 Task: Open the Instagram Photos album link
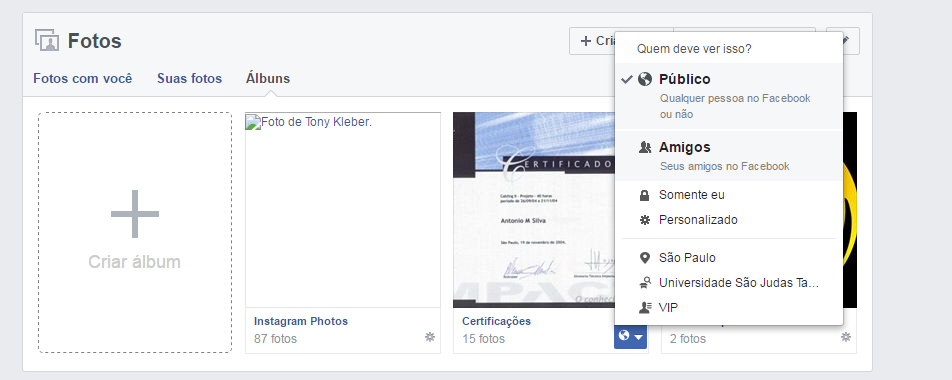click(x=301, y=321)
